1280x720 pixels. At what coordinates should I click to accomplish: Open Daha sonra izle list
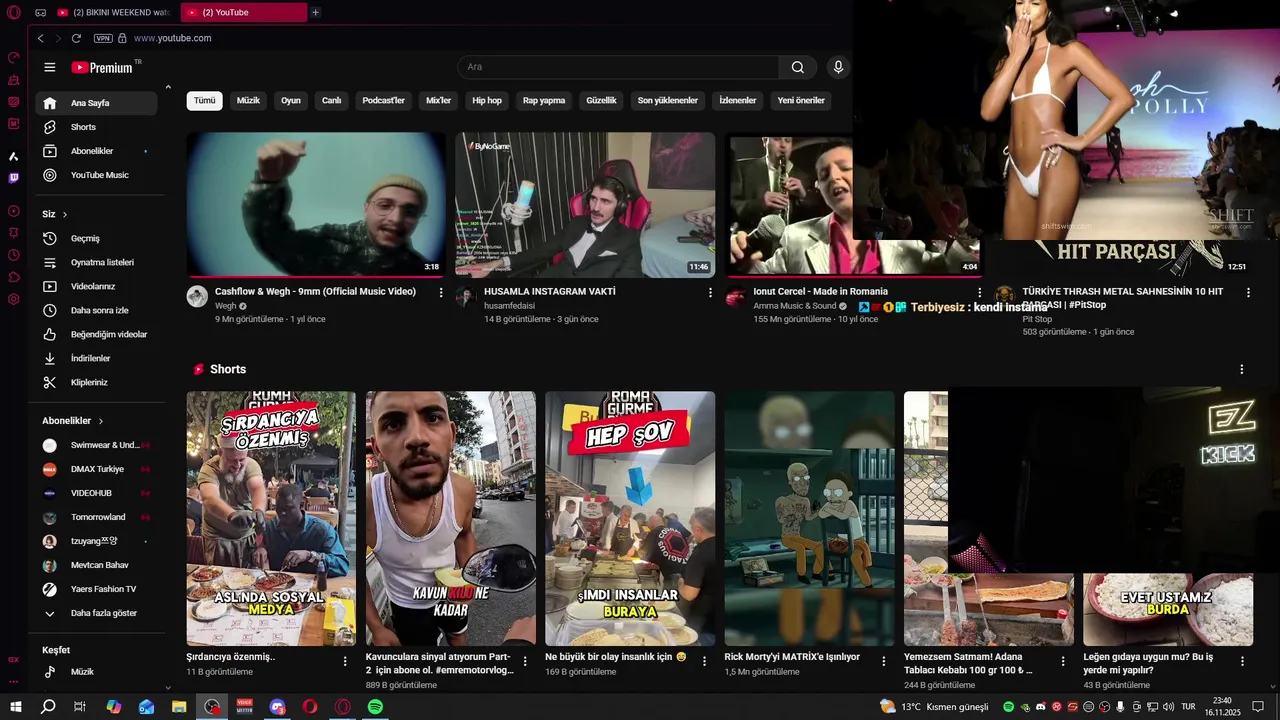tap(96, 311)
